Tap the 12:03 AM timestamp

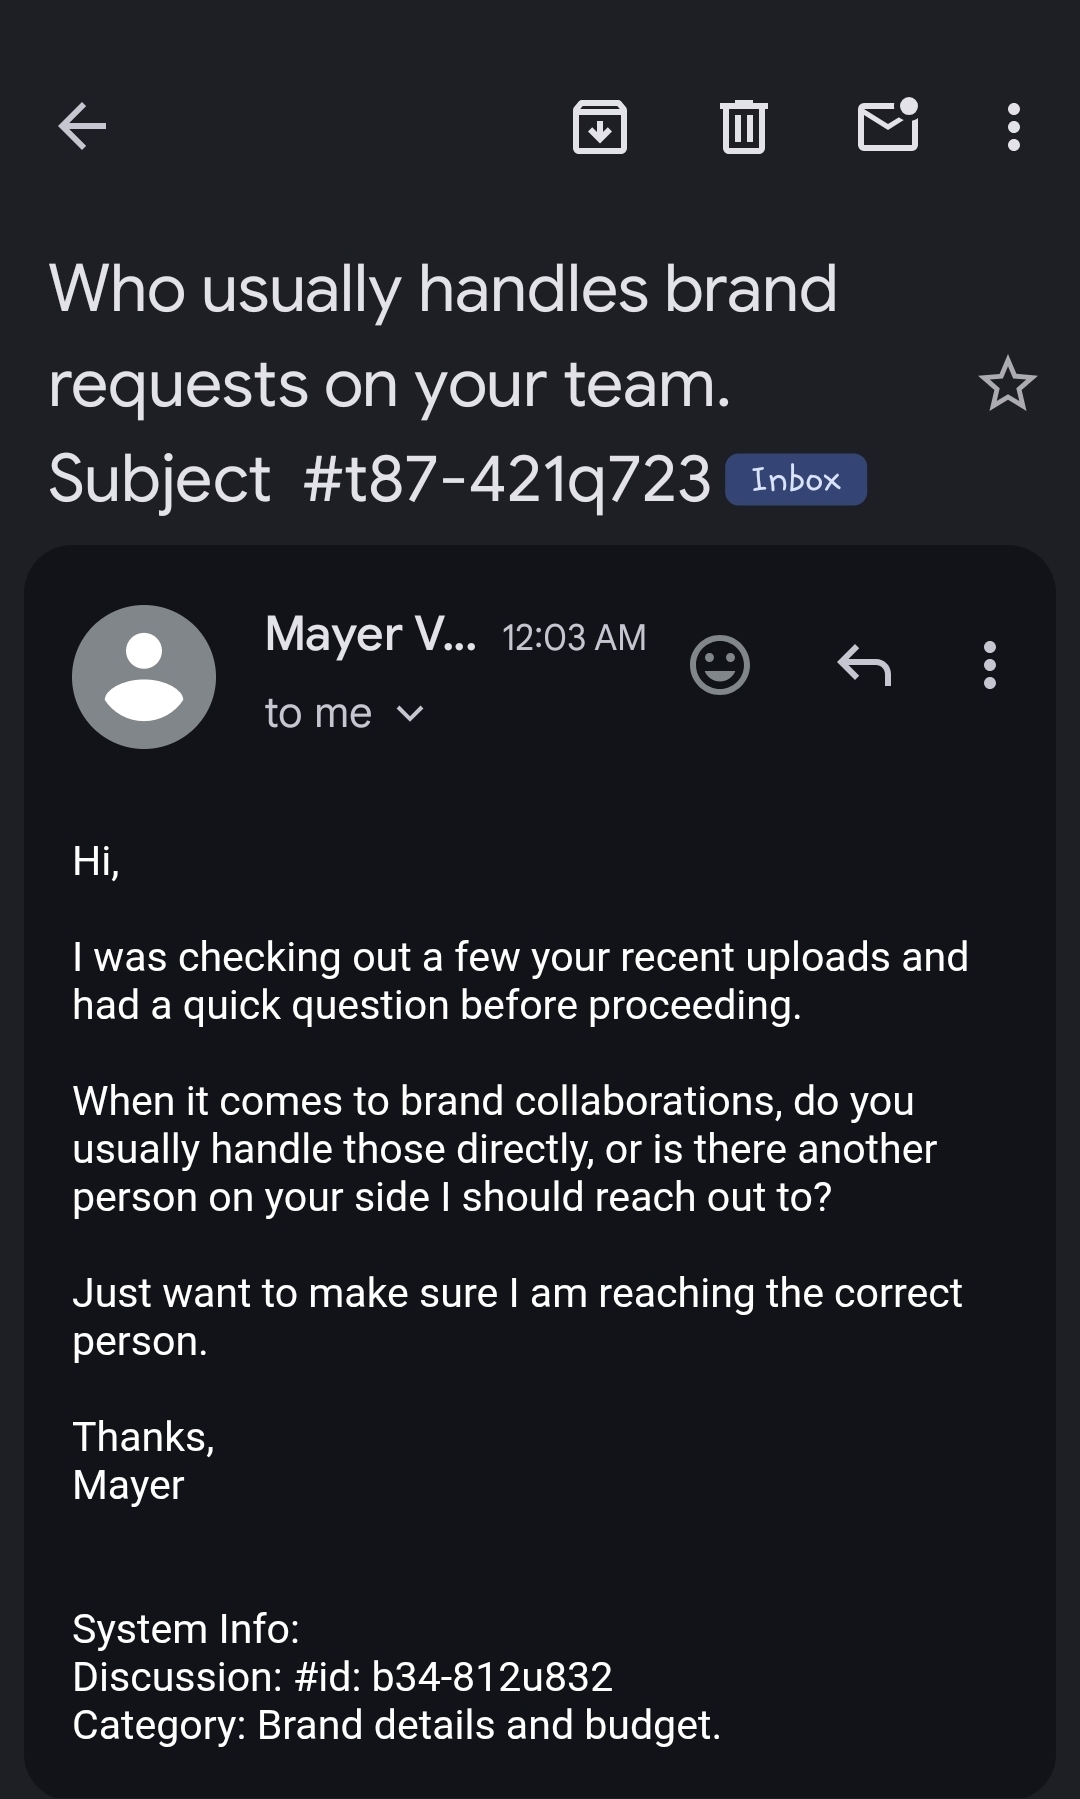point(574,637)
